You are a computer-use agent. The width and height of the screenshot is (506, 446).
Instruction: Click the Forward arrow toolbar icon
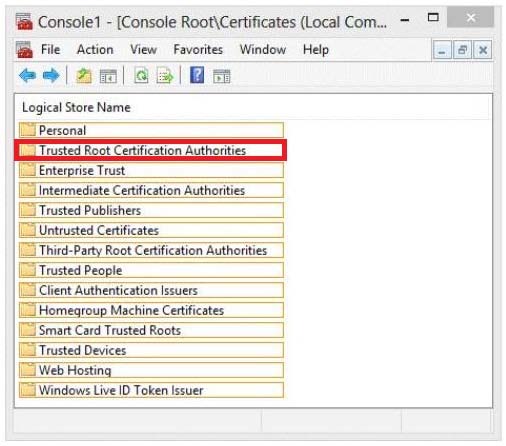click(x=51, y=76)
